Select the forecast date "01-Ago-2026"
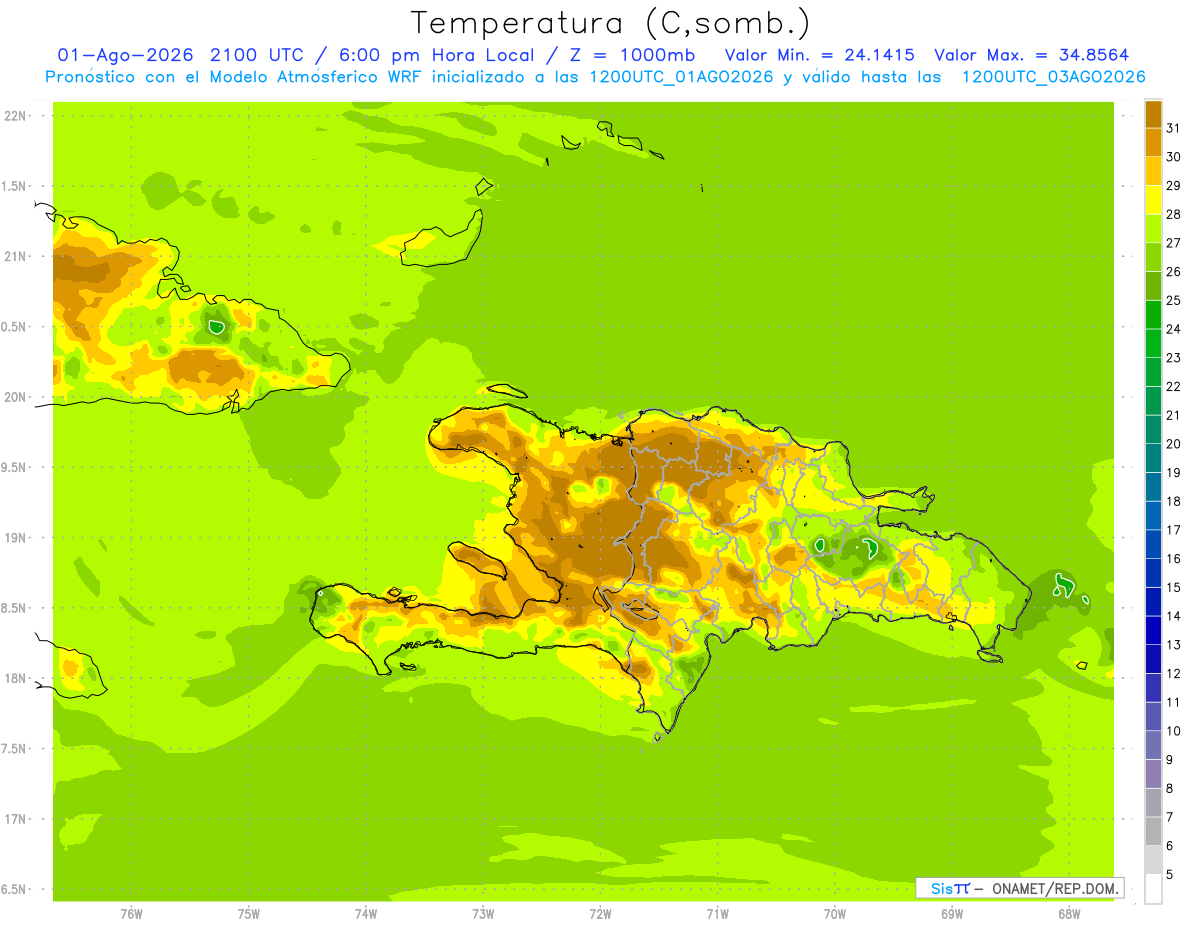Viewport: 1200px width, 927px height. tap(124, 55)
